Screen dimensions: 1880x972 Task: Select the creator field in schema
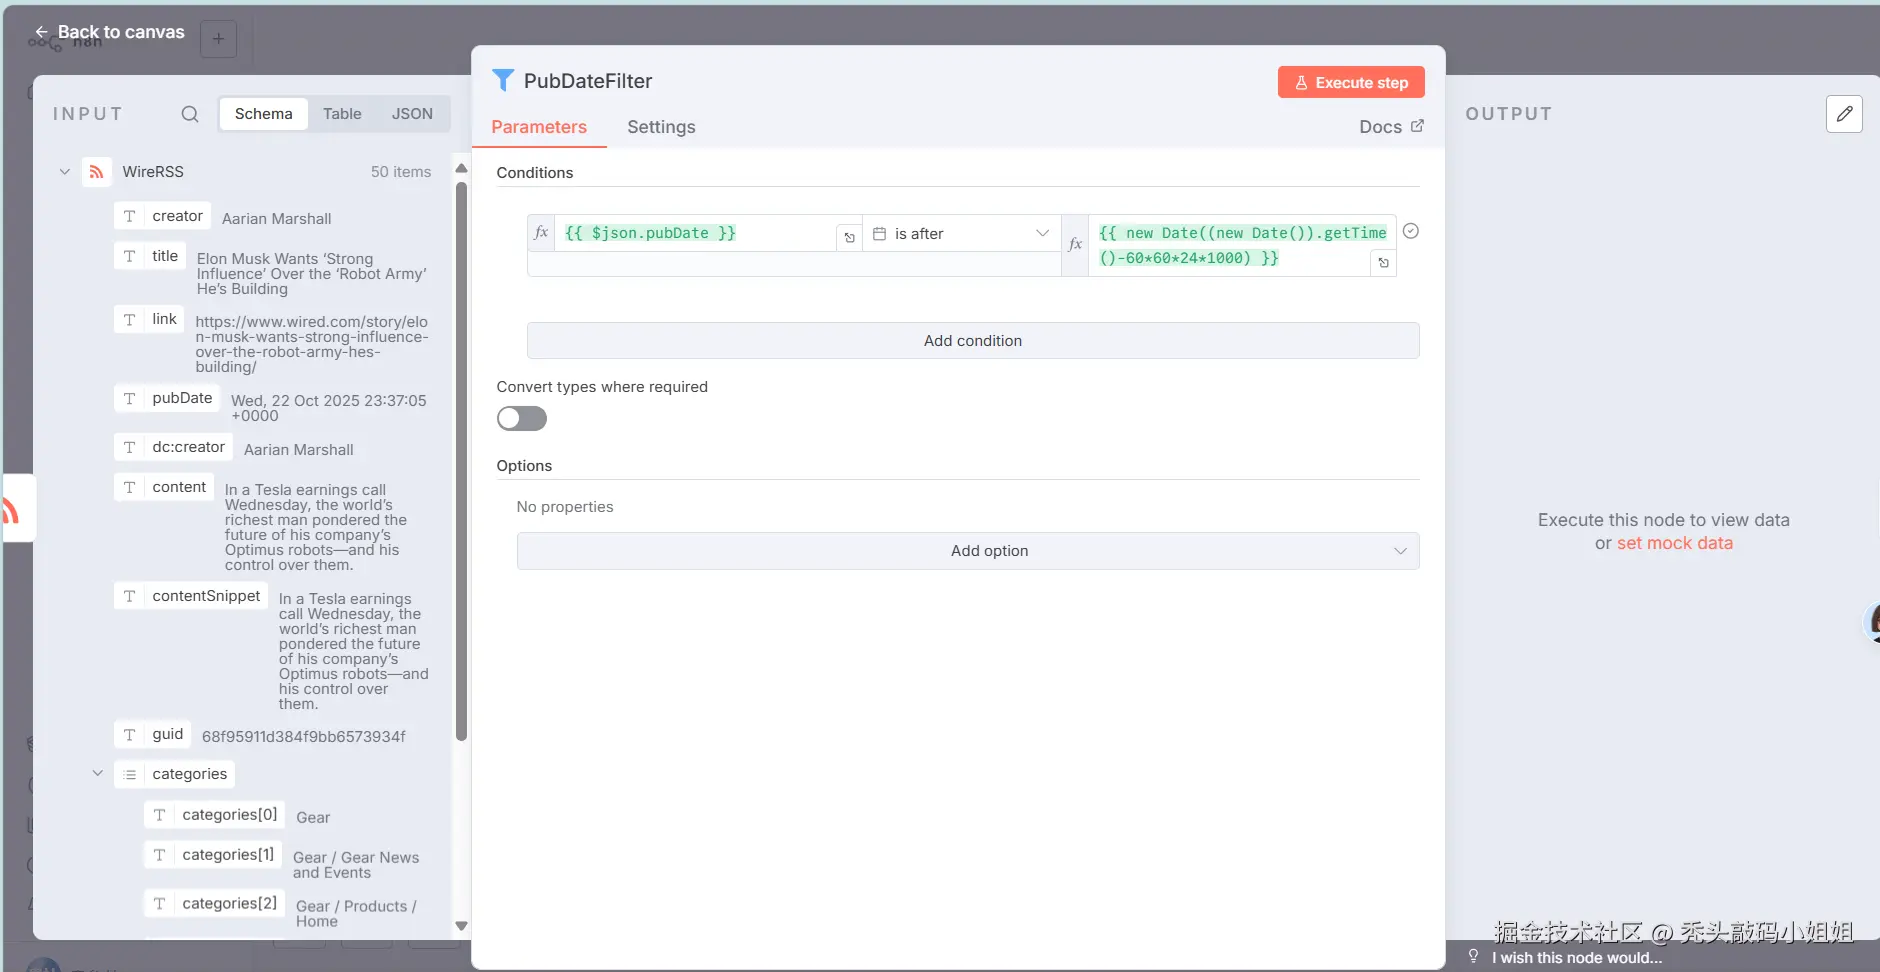[162, 216]
